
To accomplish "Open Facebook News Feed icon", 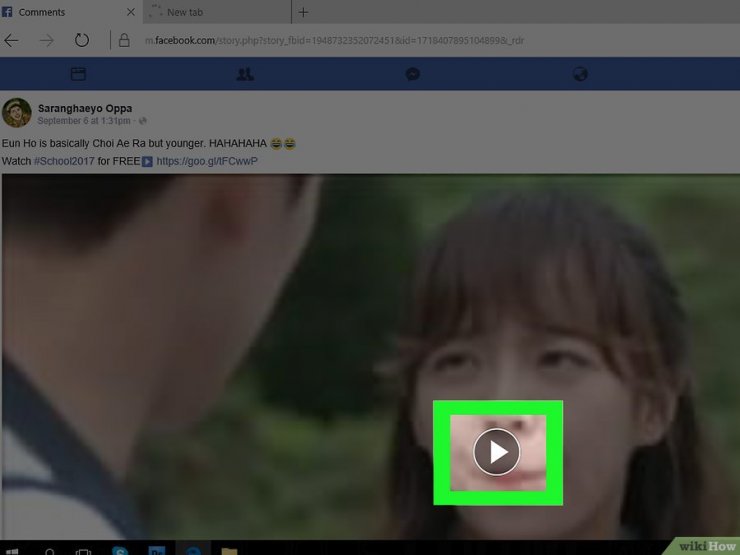I will [78, 74].
